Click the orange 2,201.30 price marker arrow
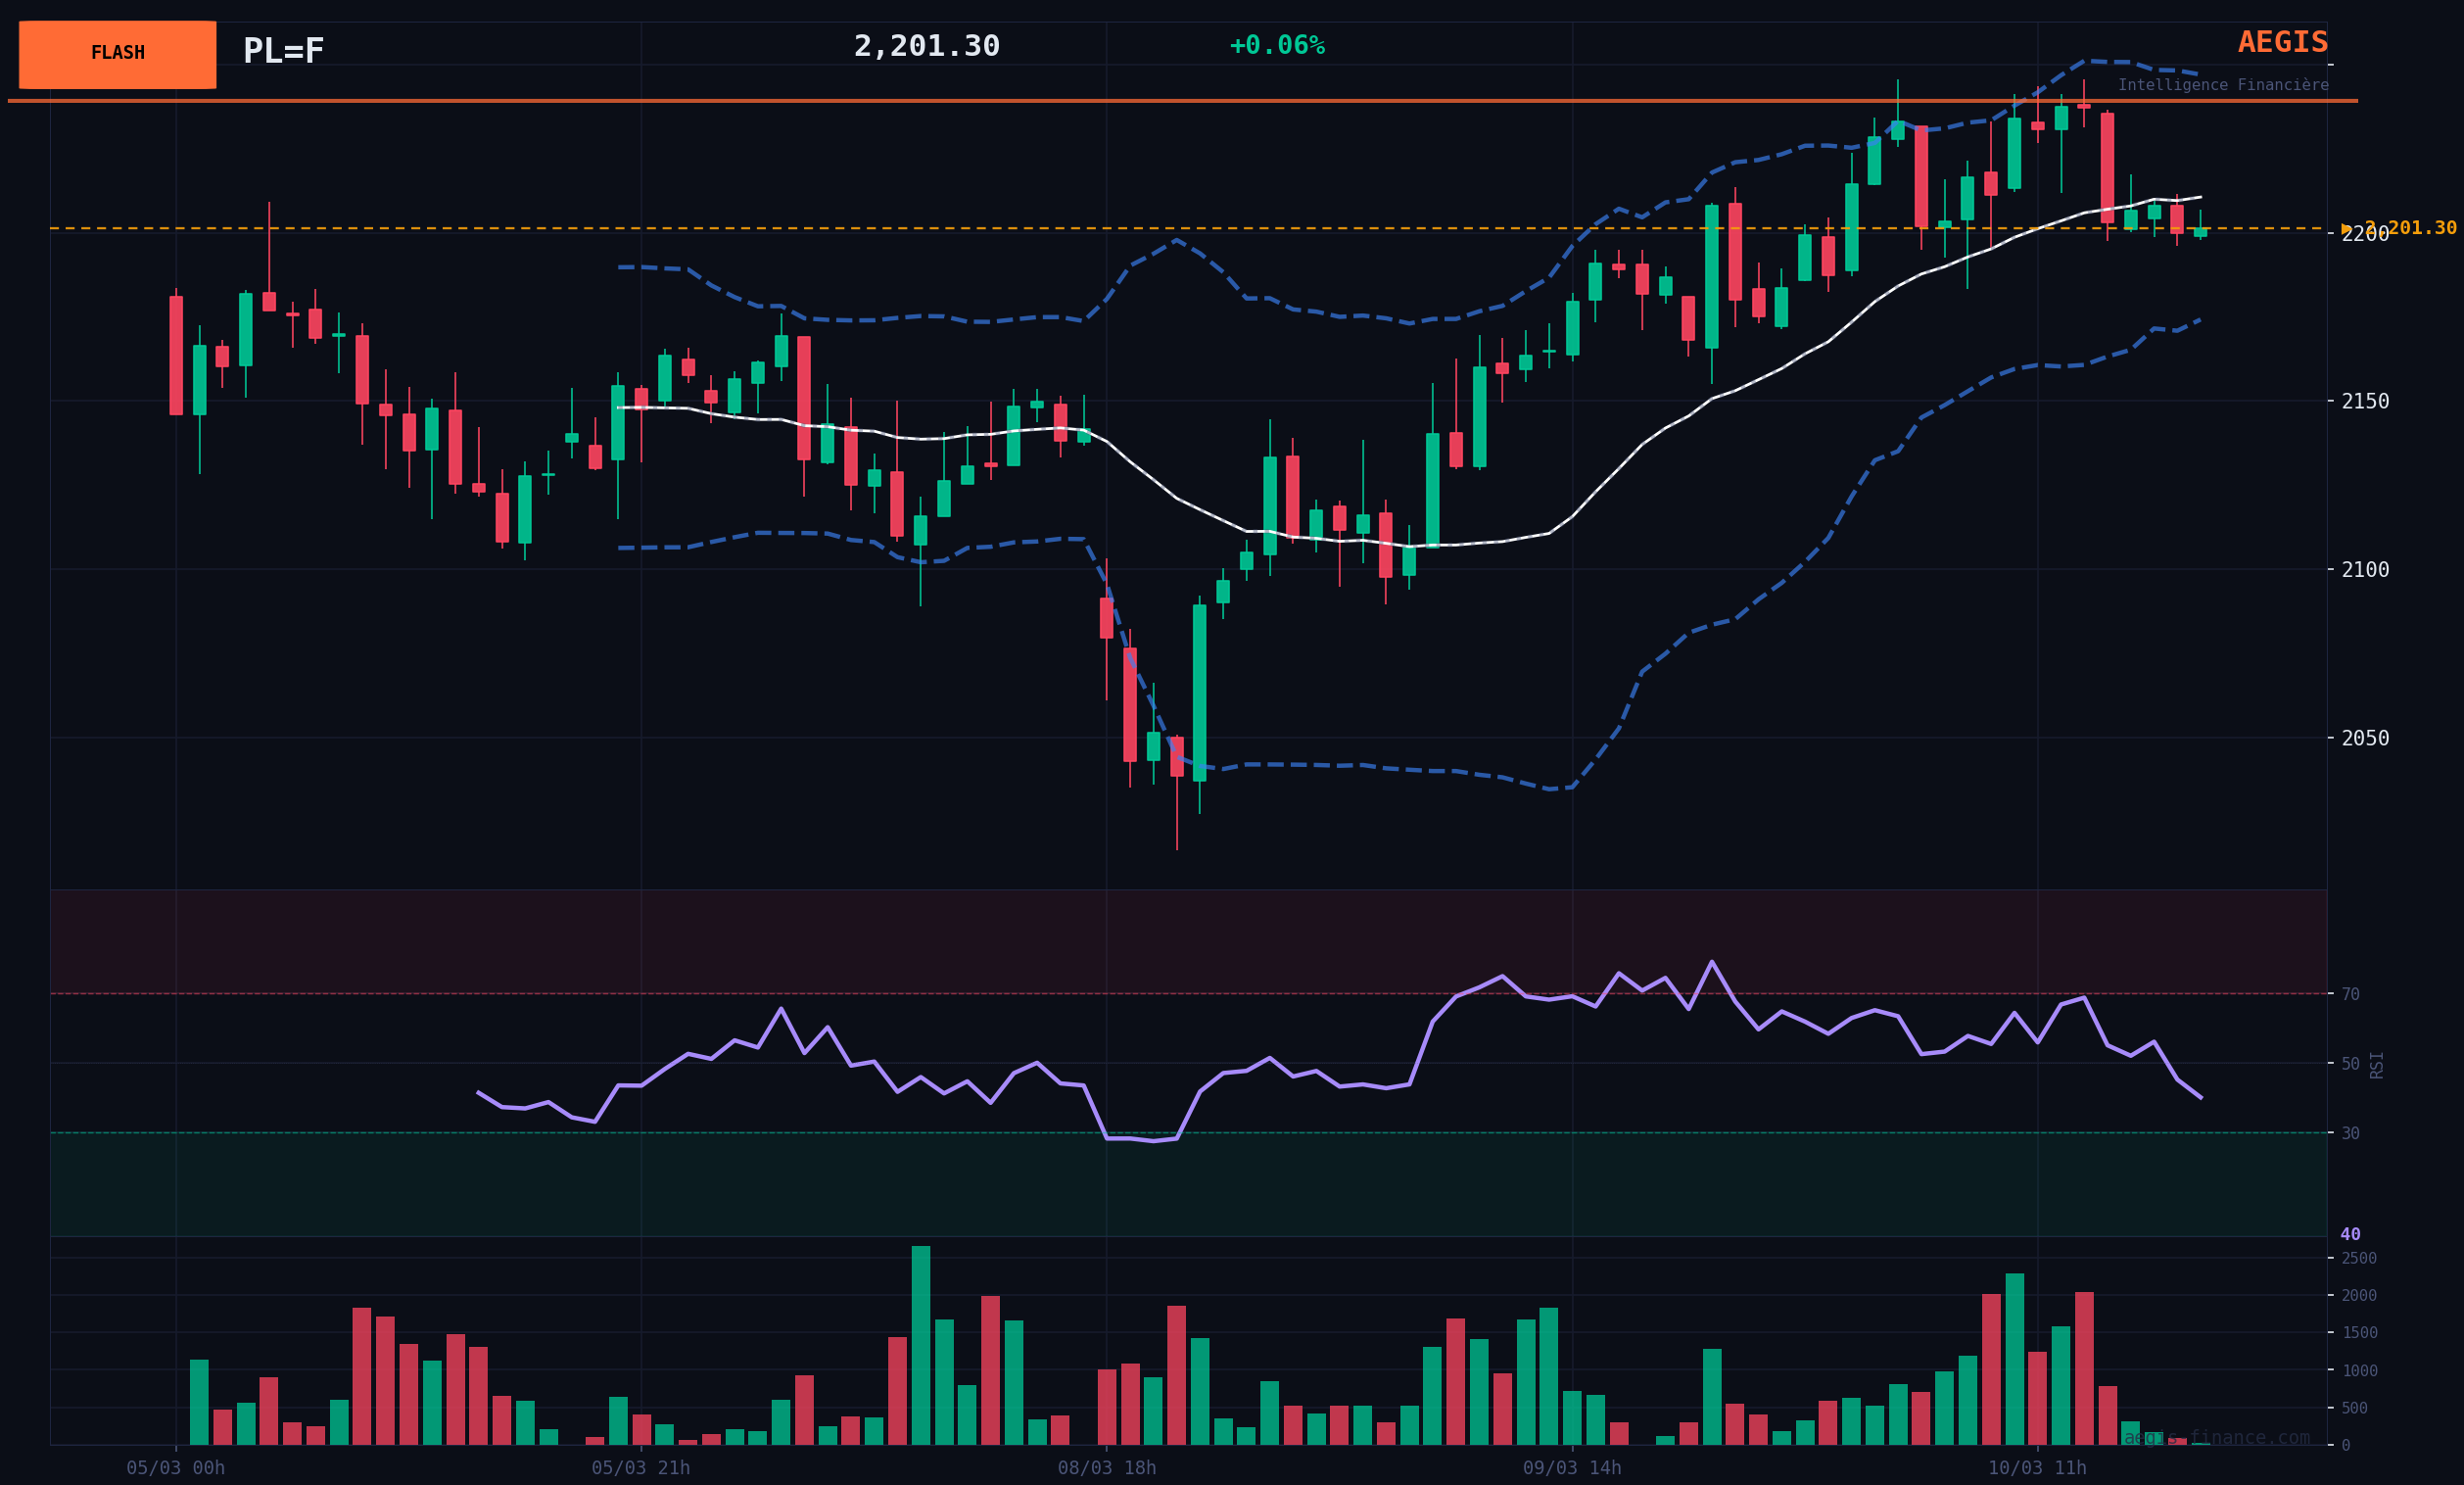Image resolution: width=2464 pixels, height=1485 pixels. coord(2346,229)
